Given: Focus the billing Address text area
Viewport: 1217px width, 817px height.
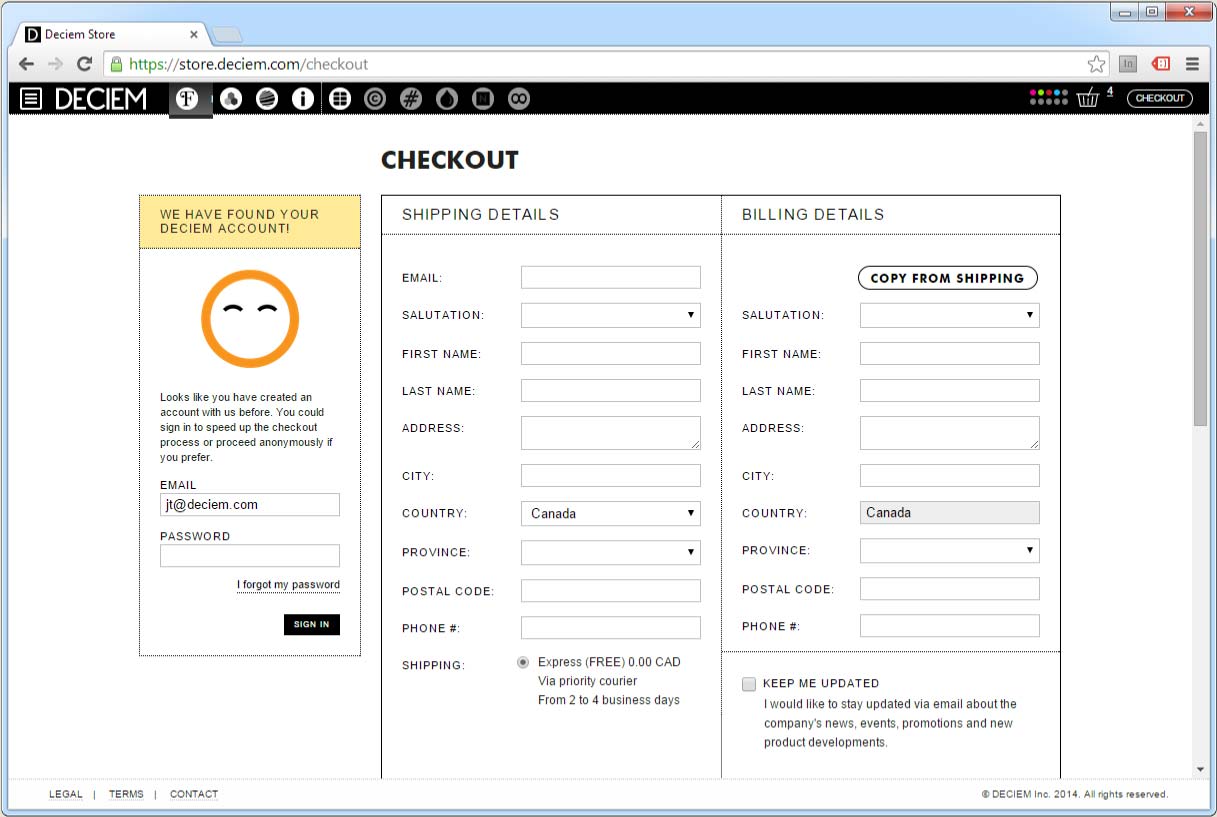Looking at the screenshot, I should 950,433.
